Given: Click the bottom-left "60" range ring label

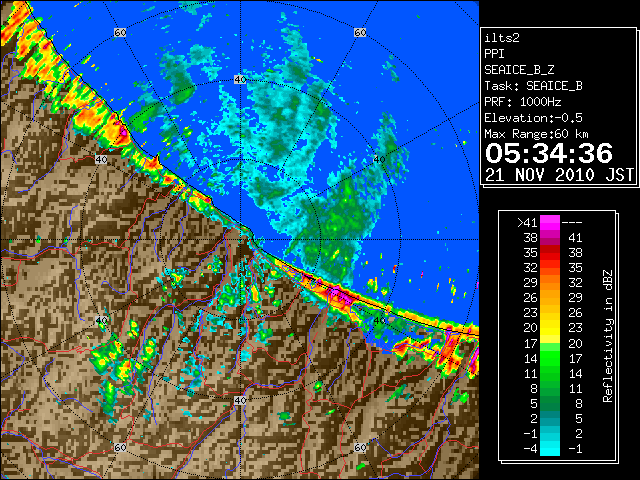Looking at the screenshot, I should (120, 447).
